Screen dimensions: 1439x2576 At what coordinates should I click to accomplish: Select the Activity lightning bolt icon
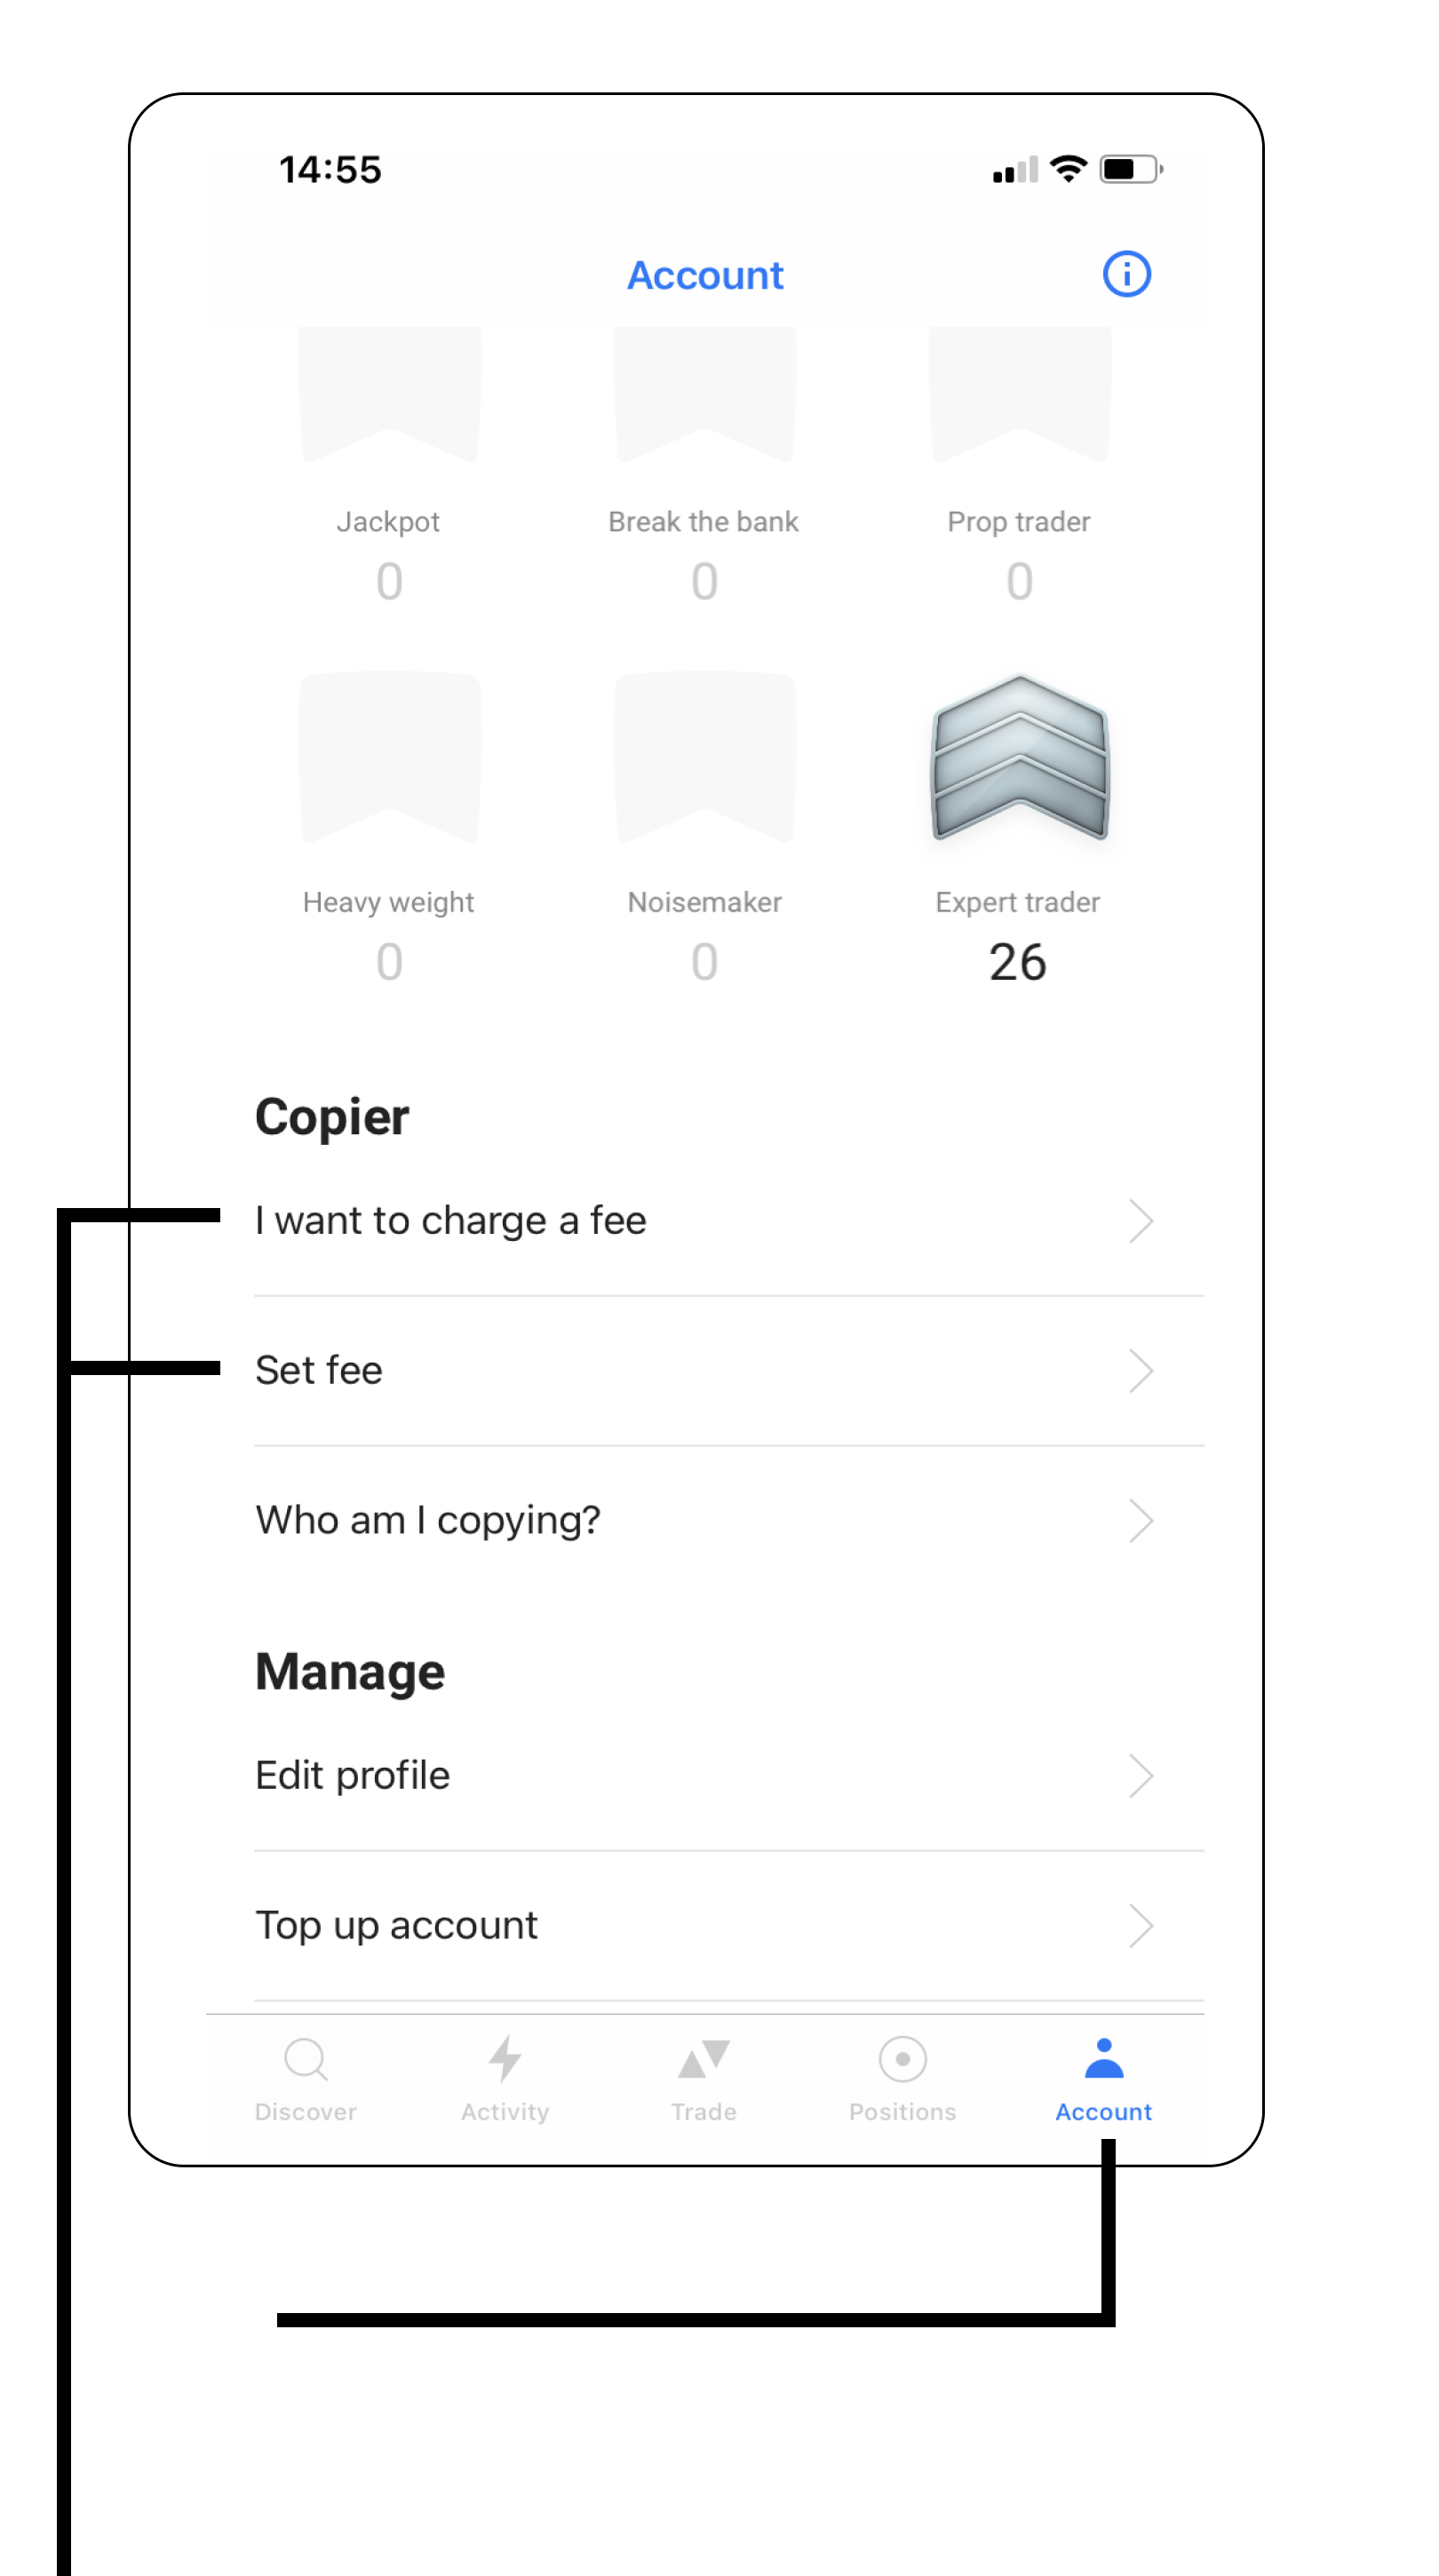[x=504, y=2059]
